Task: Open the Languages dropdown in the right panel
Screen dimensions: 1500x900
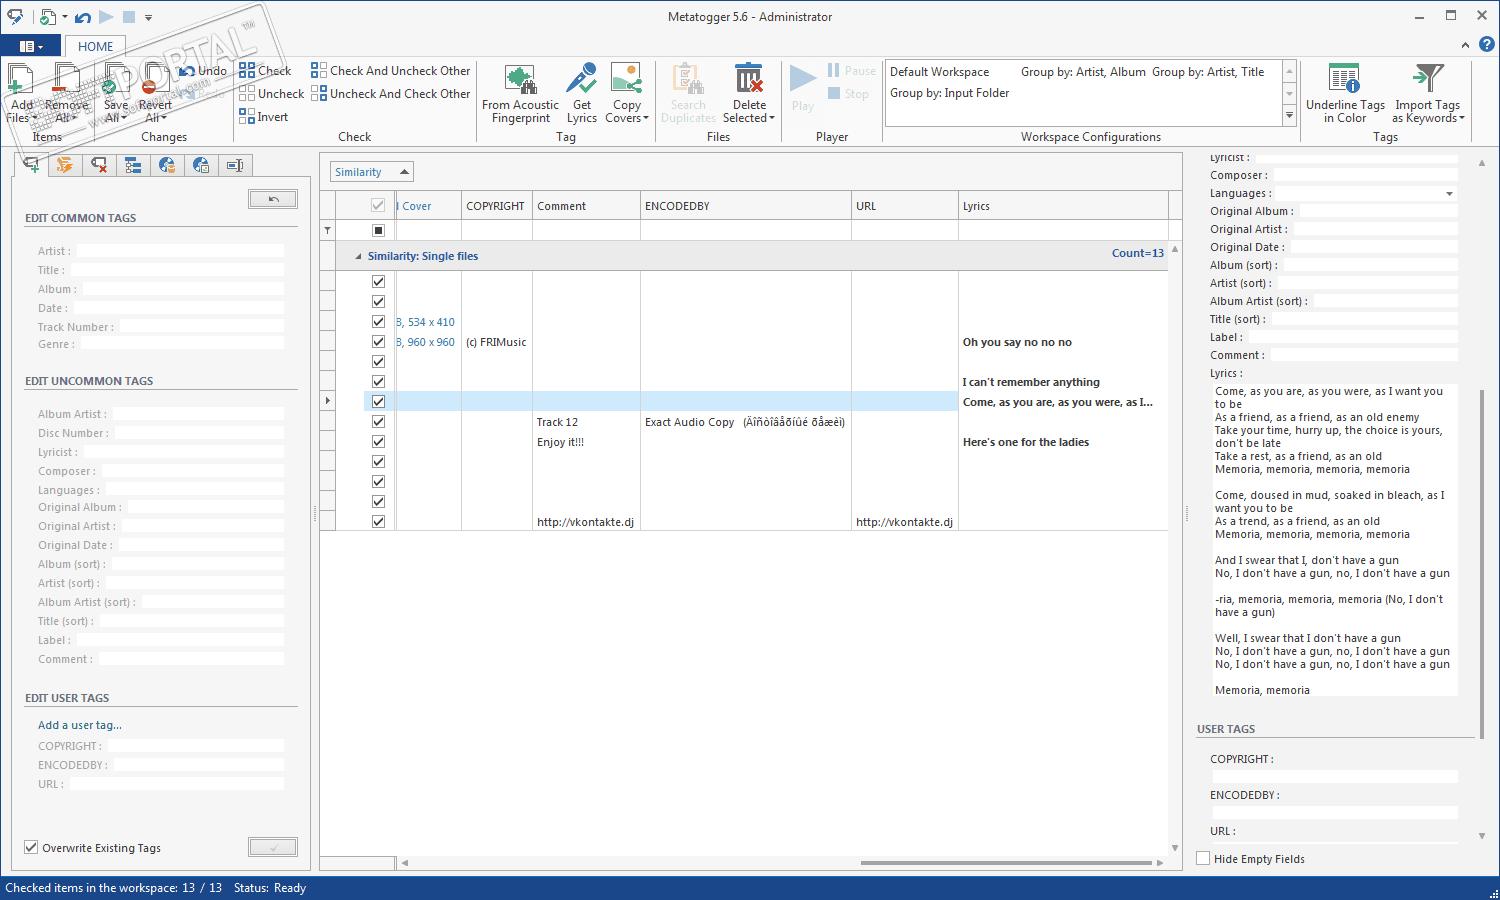Action: coord(1449,194)
